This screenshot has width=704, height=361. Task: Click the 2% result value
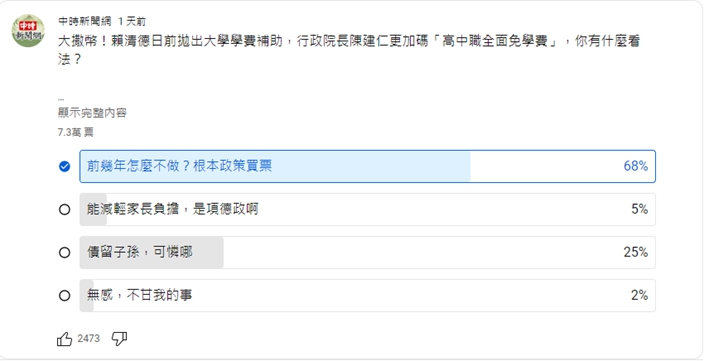point(639,295)
